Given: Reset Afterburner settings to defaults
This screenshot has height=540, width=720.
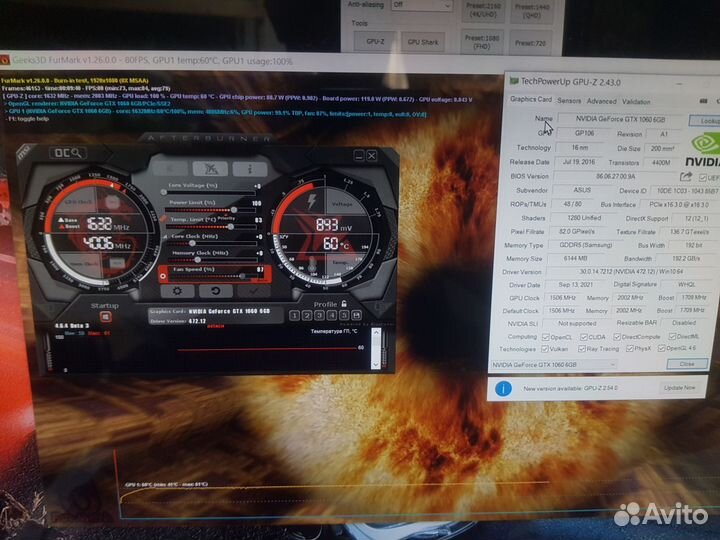Looking at the screenshot, I should coord(215,291).
